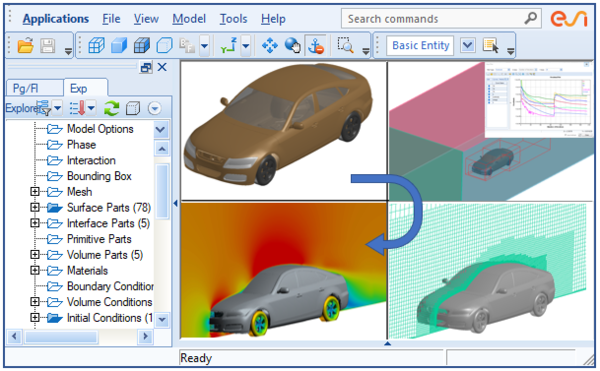This screenshot has width=600, height=371.
Task: Collapse the left panel with splitter arrow
Action: [x=176, y=203]
